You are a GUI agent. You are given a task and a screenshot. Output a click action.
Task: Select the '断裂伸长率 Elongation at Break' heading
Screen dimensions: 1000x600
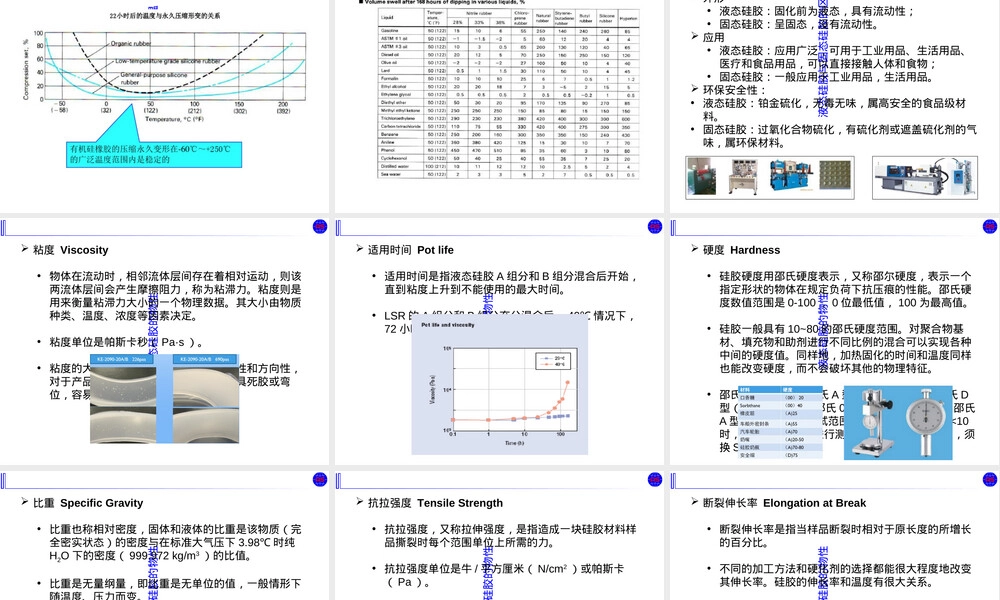coord(784,503)
